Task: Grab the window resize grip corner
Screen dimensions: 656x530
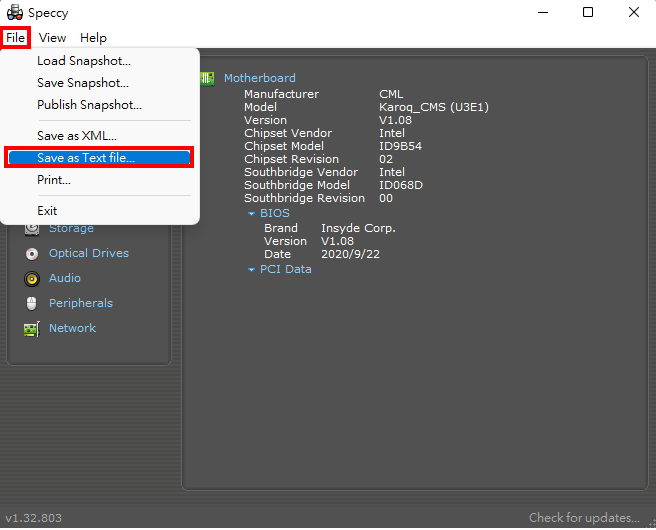Action: [x=651, y=523]
